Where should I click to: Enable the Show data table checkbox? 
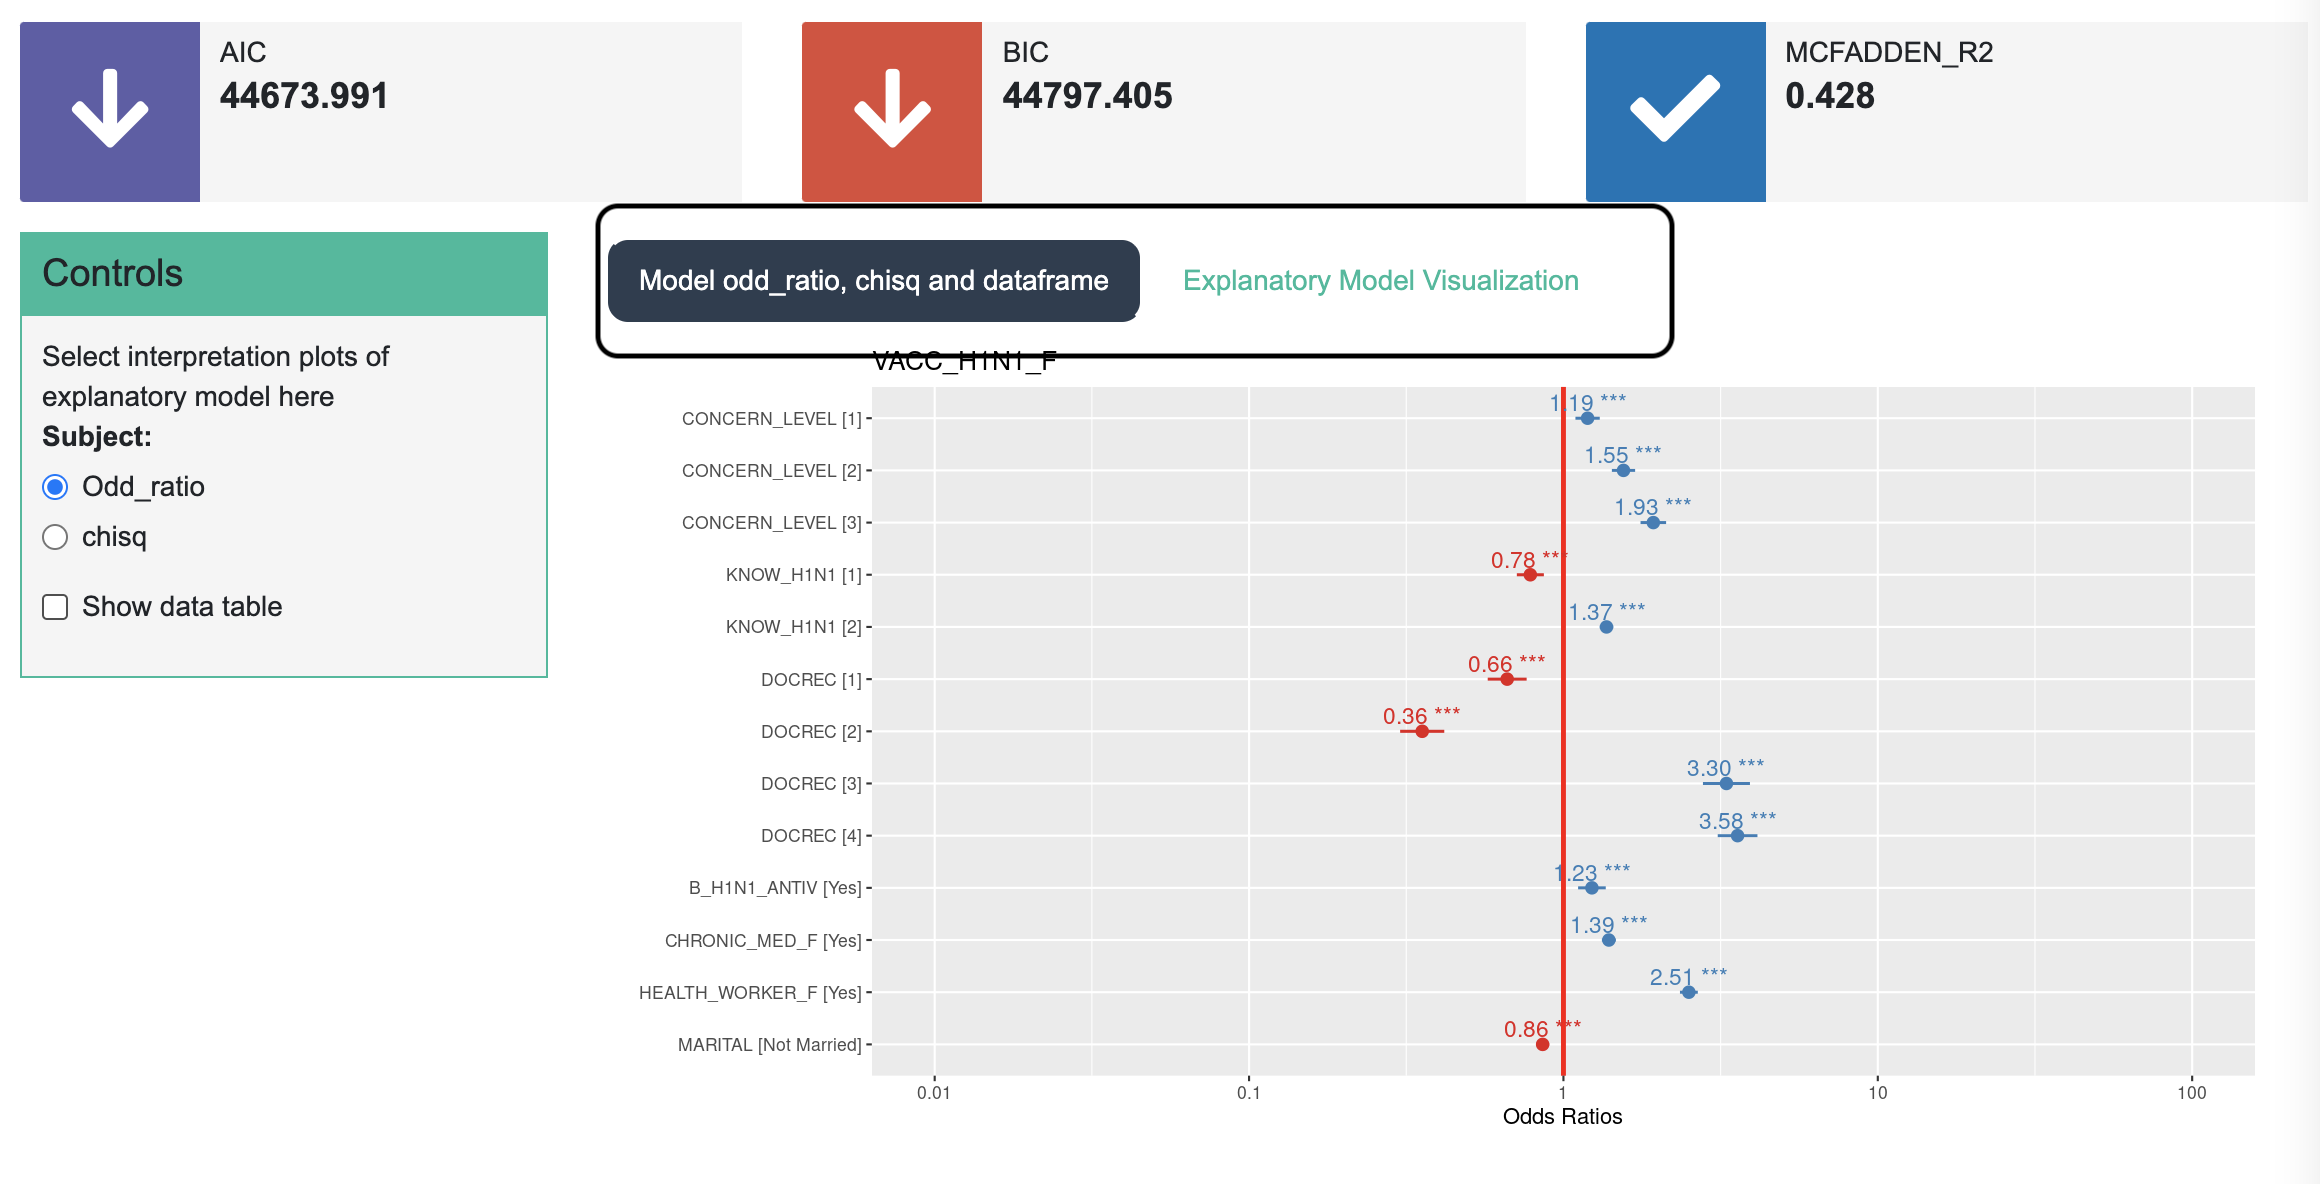[56, 607]
